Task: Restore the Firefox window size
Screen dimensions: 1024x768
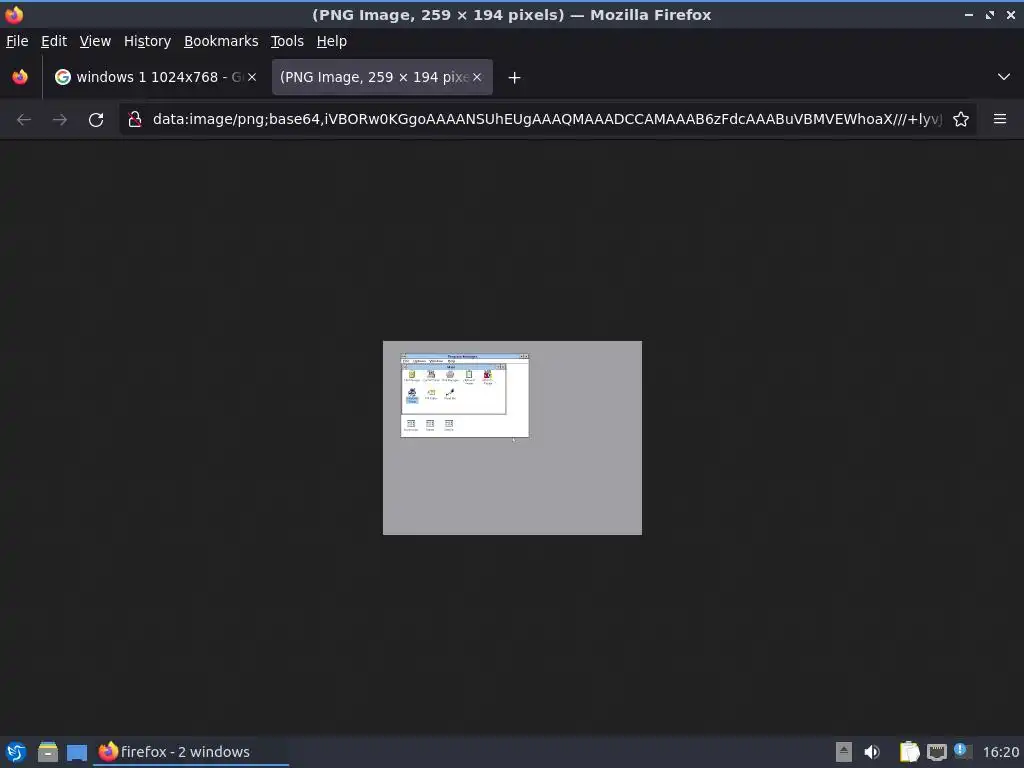Action: (x=990, y=14)
